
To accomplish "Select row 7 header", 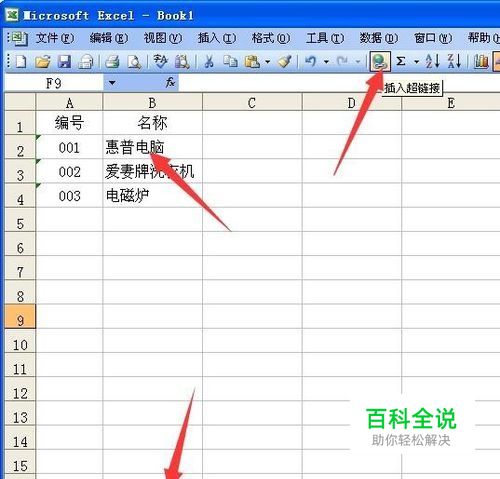I will point(20,268).
